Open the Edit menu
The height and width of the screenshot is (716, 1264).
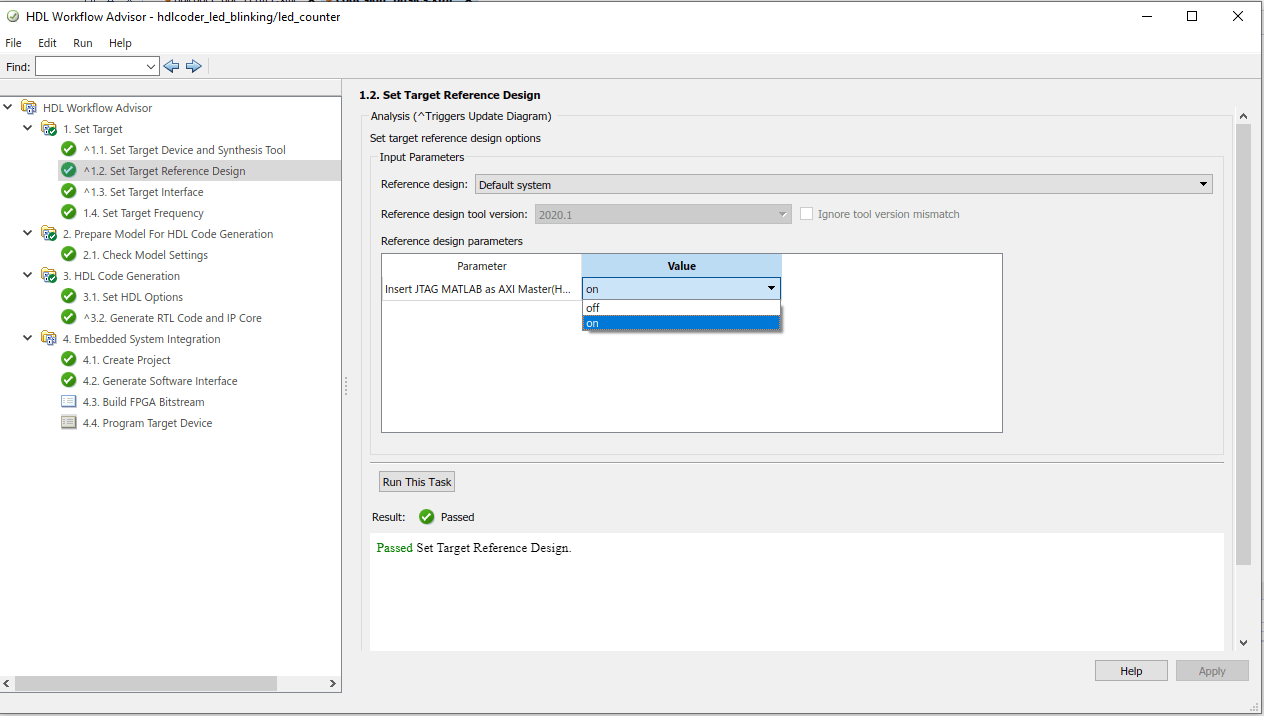[47, 43]
